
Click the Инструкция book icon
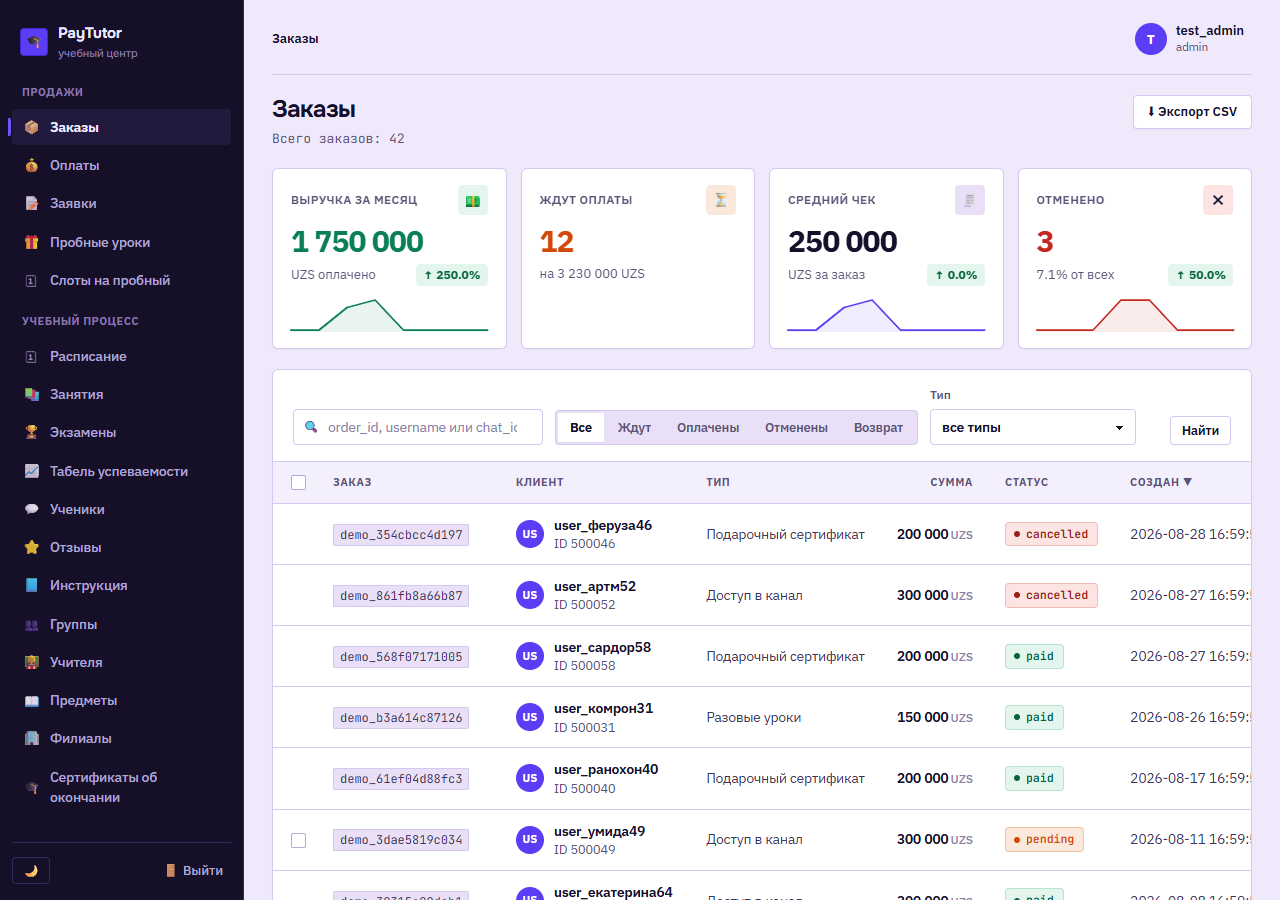pos(31,585)
